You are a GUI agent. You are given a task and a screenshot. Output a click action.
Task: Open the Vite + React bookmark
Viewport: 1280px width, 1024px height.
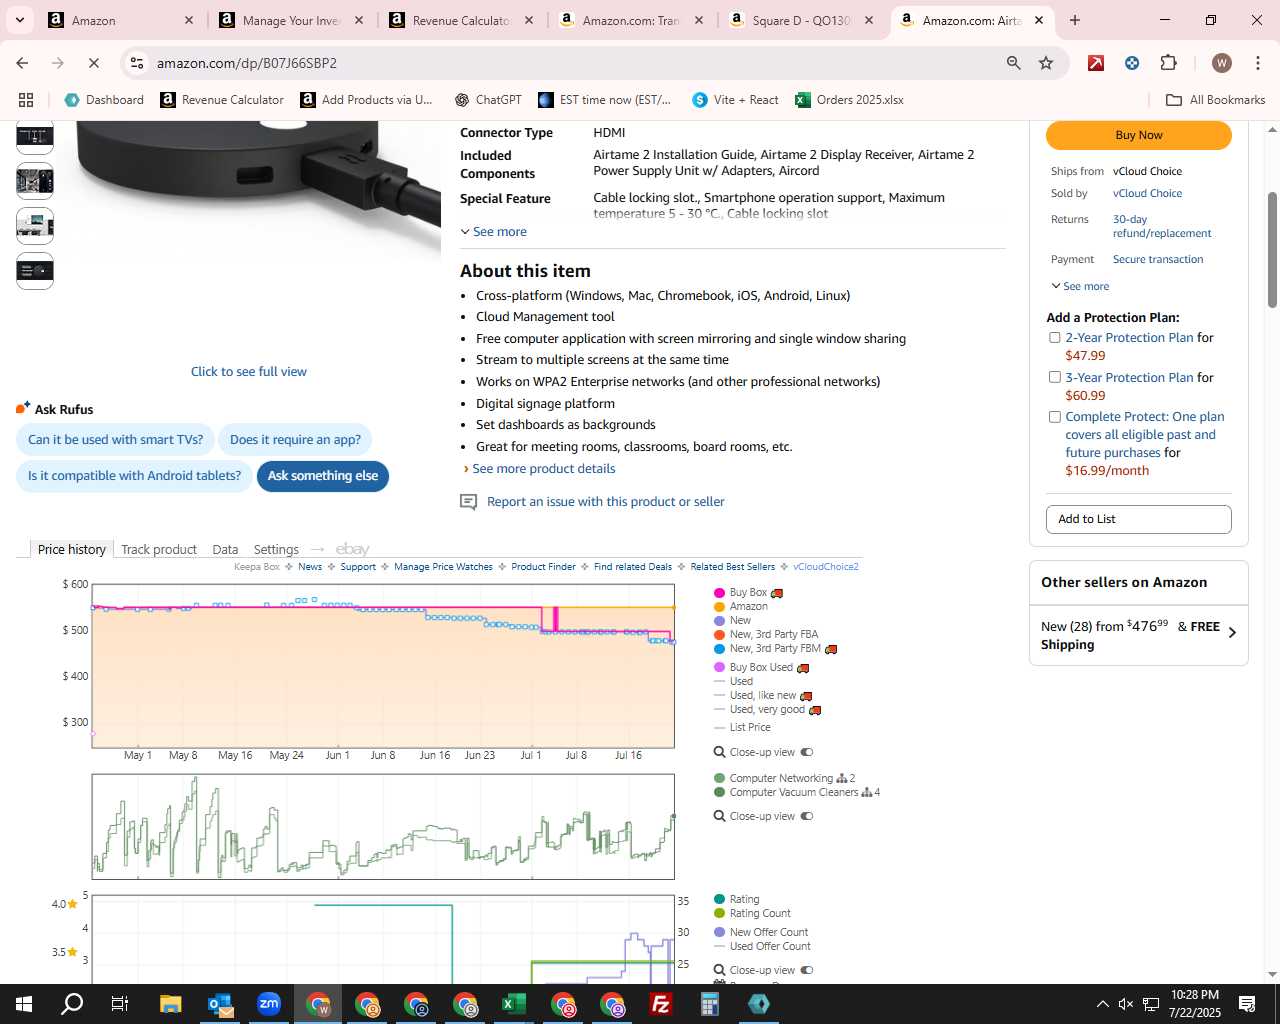pos(735,100)
